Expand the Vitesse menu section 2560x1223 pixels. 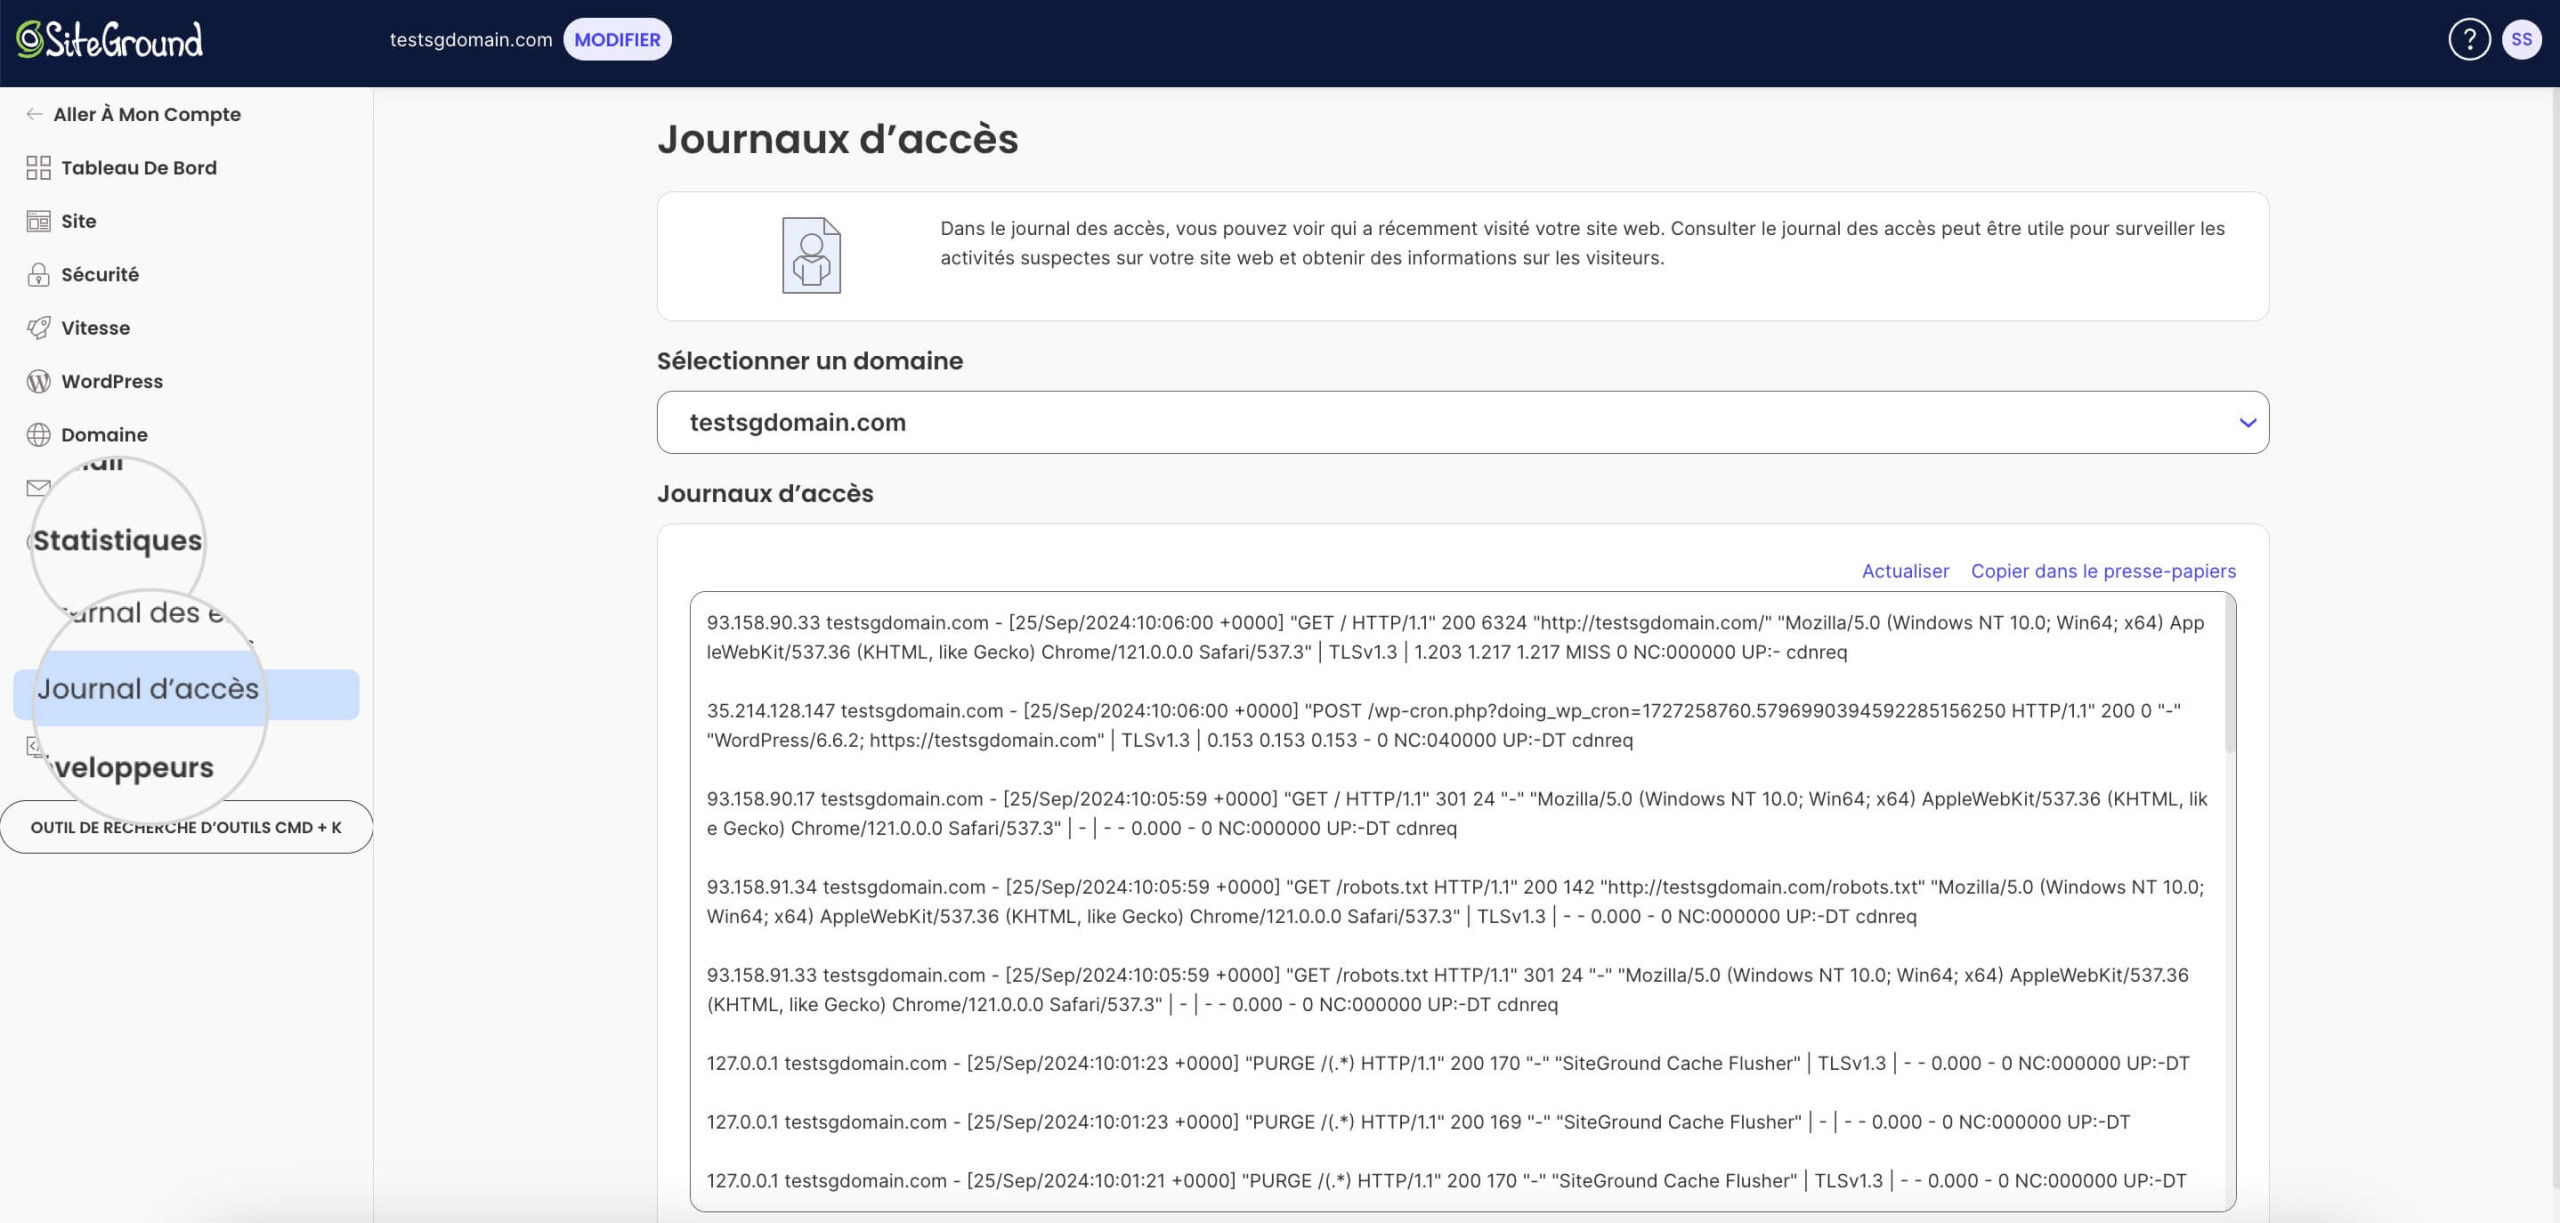click(x=95, y=328)
